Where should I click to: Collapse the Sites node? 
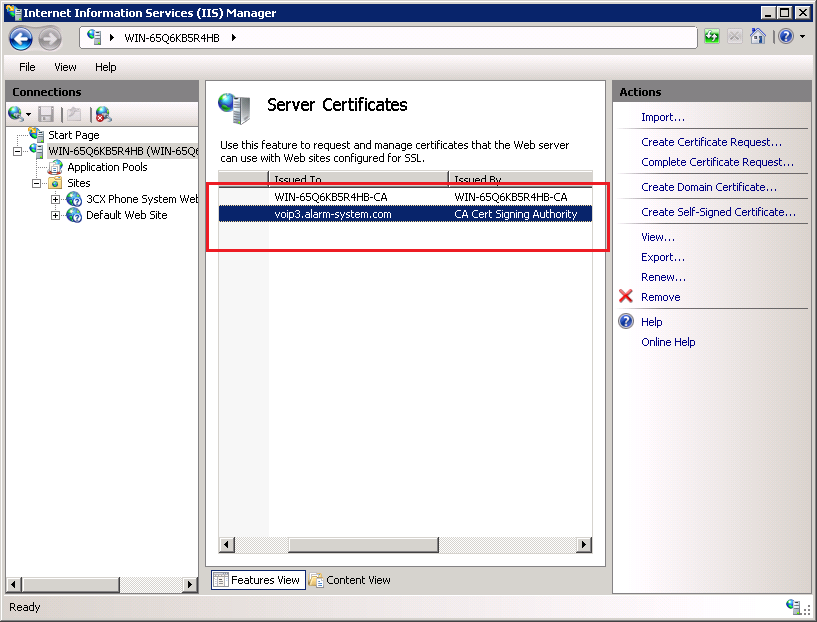(36, 183)
